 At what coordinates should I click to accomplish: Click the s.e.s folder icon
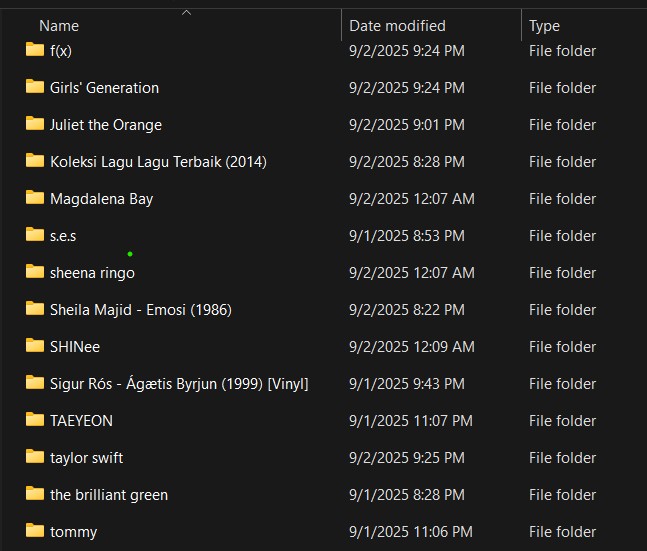[x=35, y=234]
